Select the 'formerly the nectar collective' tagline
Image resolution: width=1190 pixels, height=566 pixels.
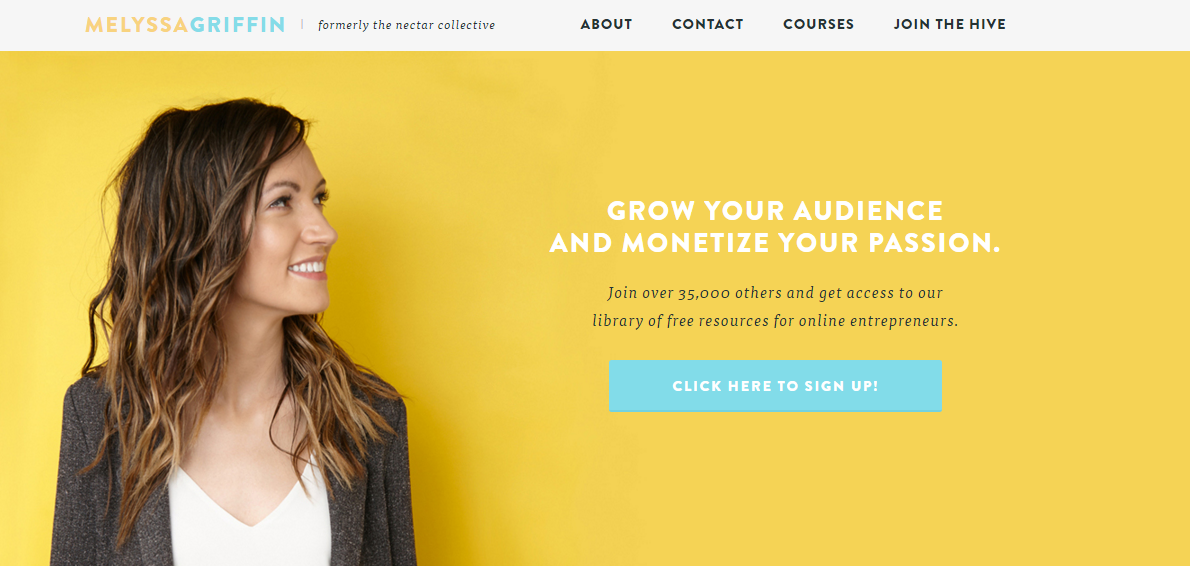[x=407, y=25]
